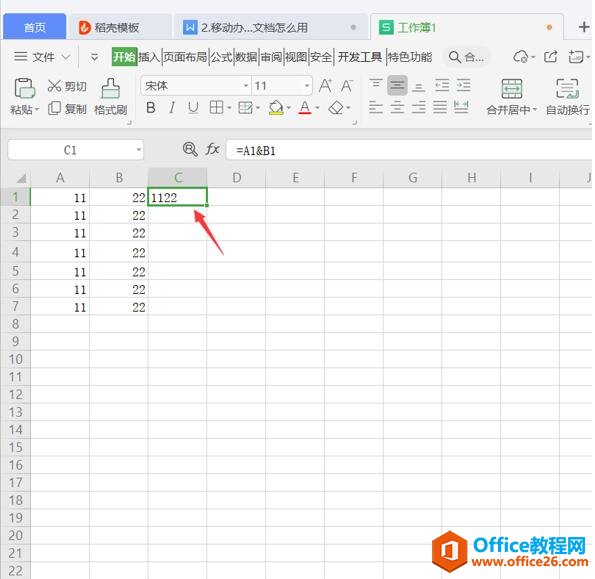The image size is (595, 579).
Task: Align cell content to top
Action: (376, 83)
